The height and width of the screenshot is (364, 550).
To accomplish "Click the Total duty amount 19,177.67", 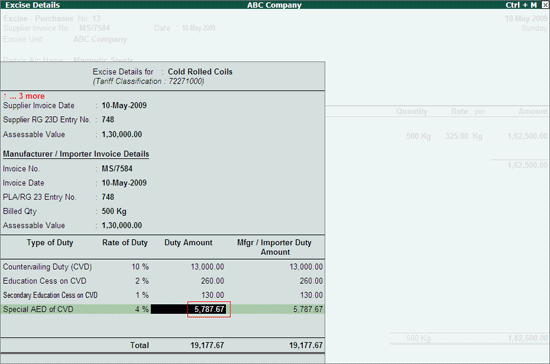I will pyautogui.click(x=207, y=345).
